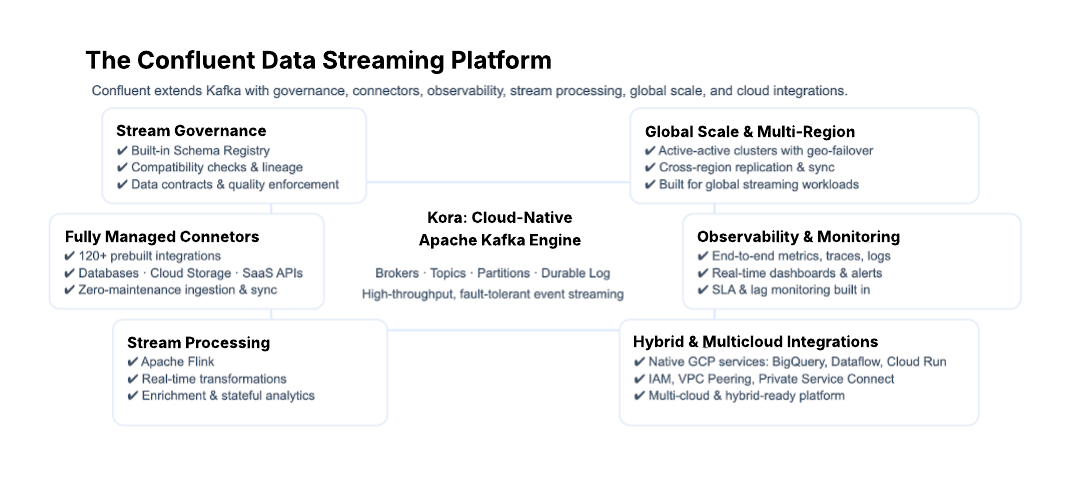Click checkmark beside '120+ prebuilt integrations'
Viewport: 1080px width, 480px height.
click(x=70, y=256)
